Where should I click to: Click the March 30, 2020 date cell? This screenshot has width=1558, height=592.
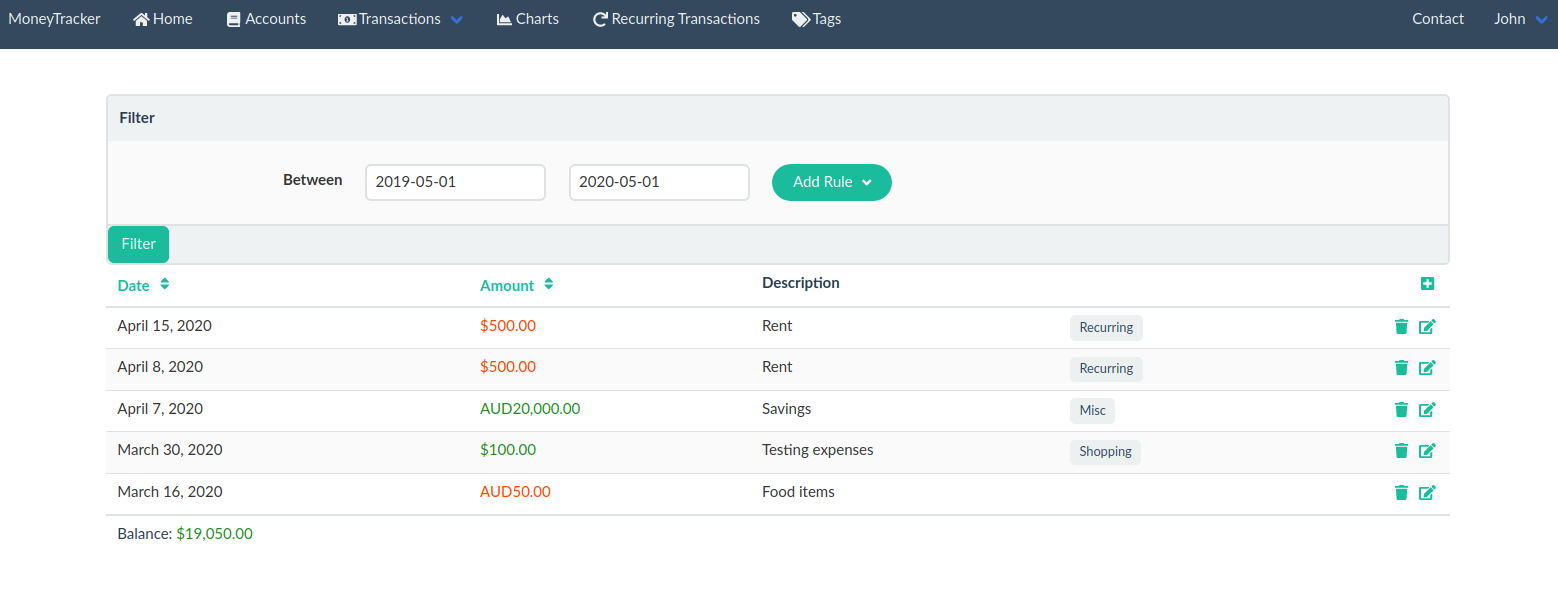[x=170, y=450]
